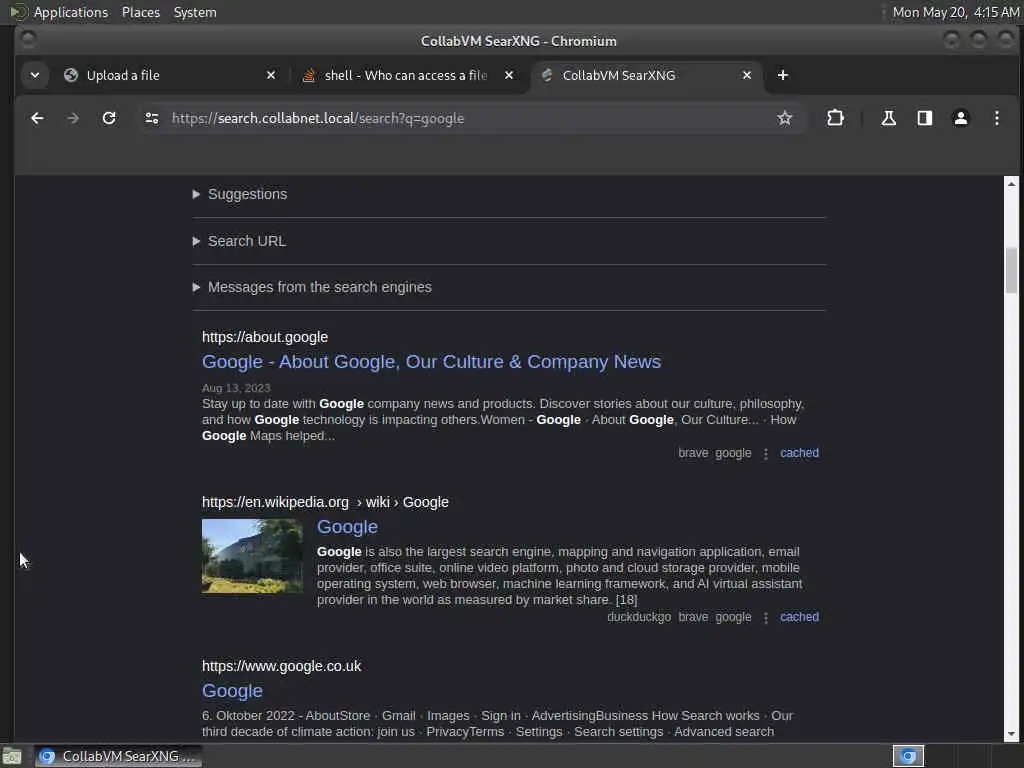Open the https://about.google URL link
Screen dimensions: 1024x768
pyautogui.click(x=264, y=337)
